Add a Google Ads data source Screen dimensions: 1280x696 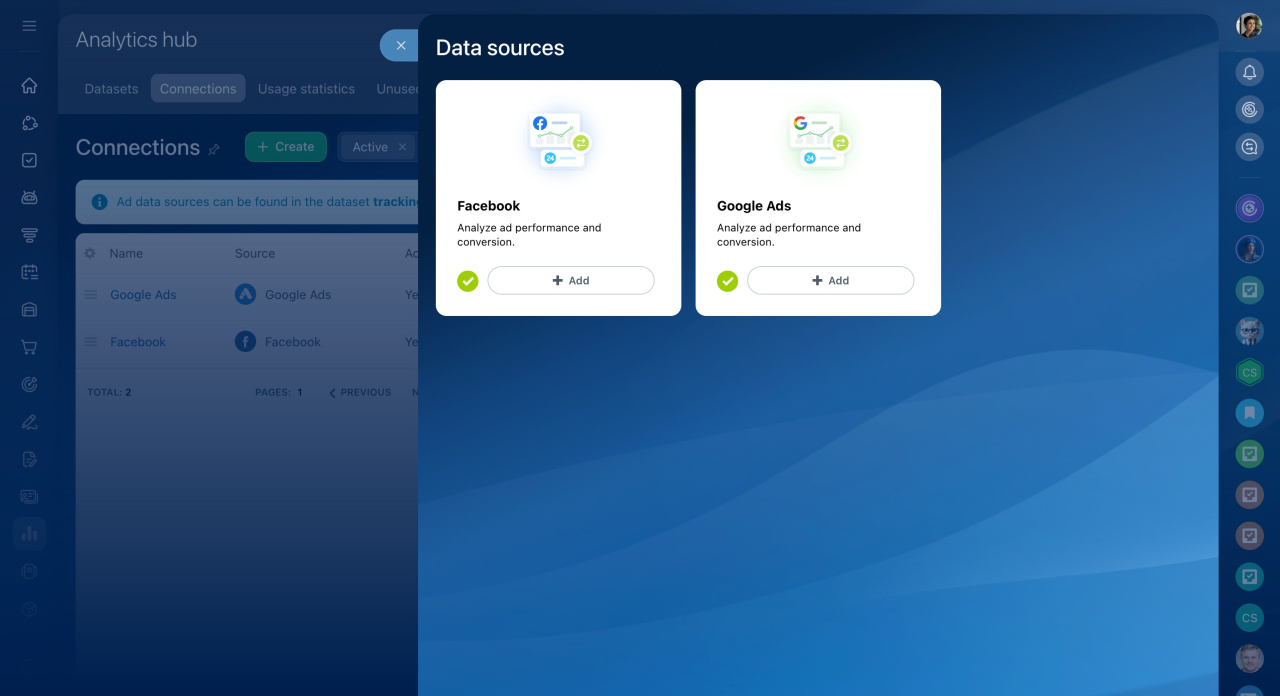click(830, 281)
